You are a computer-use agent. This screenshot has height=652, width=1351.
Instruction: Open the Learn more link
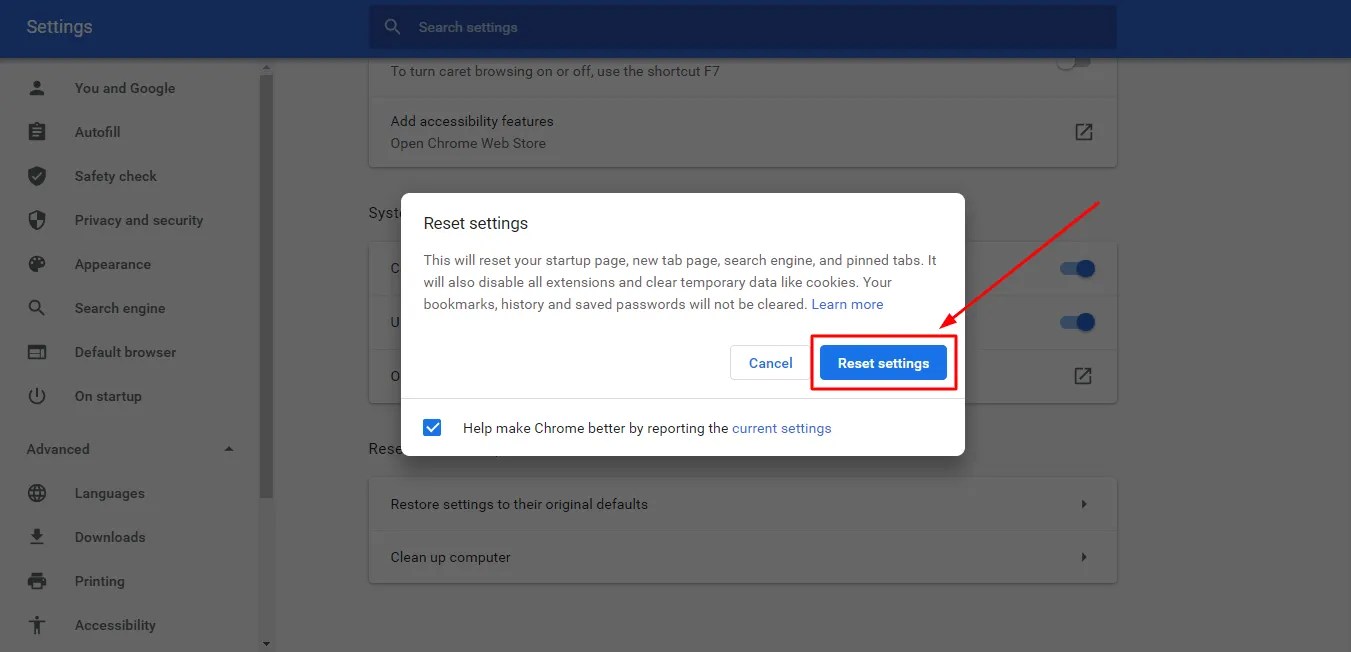pyautogui.click(x=847, y=304)
